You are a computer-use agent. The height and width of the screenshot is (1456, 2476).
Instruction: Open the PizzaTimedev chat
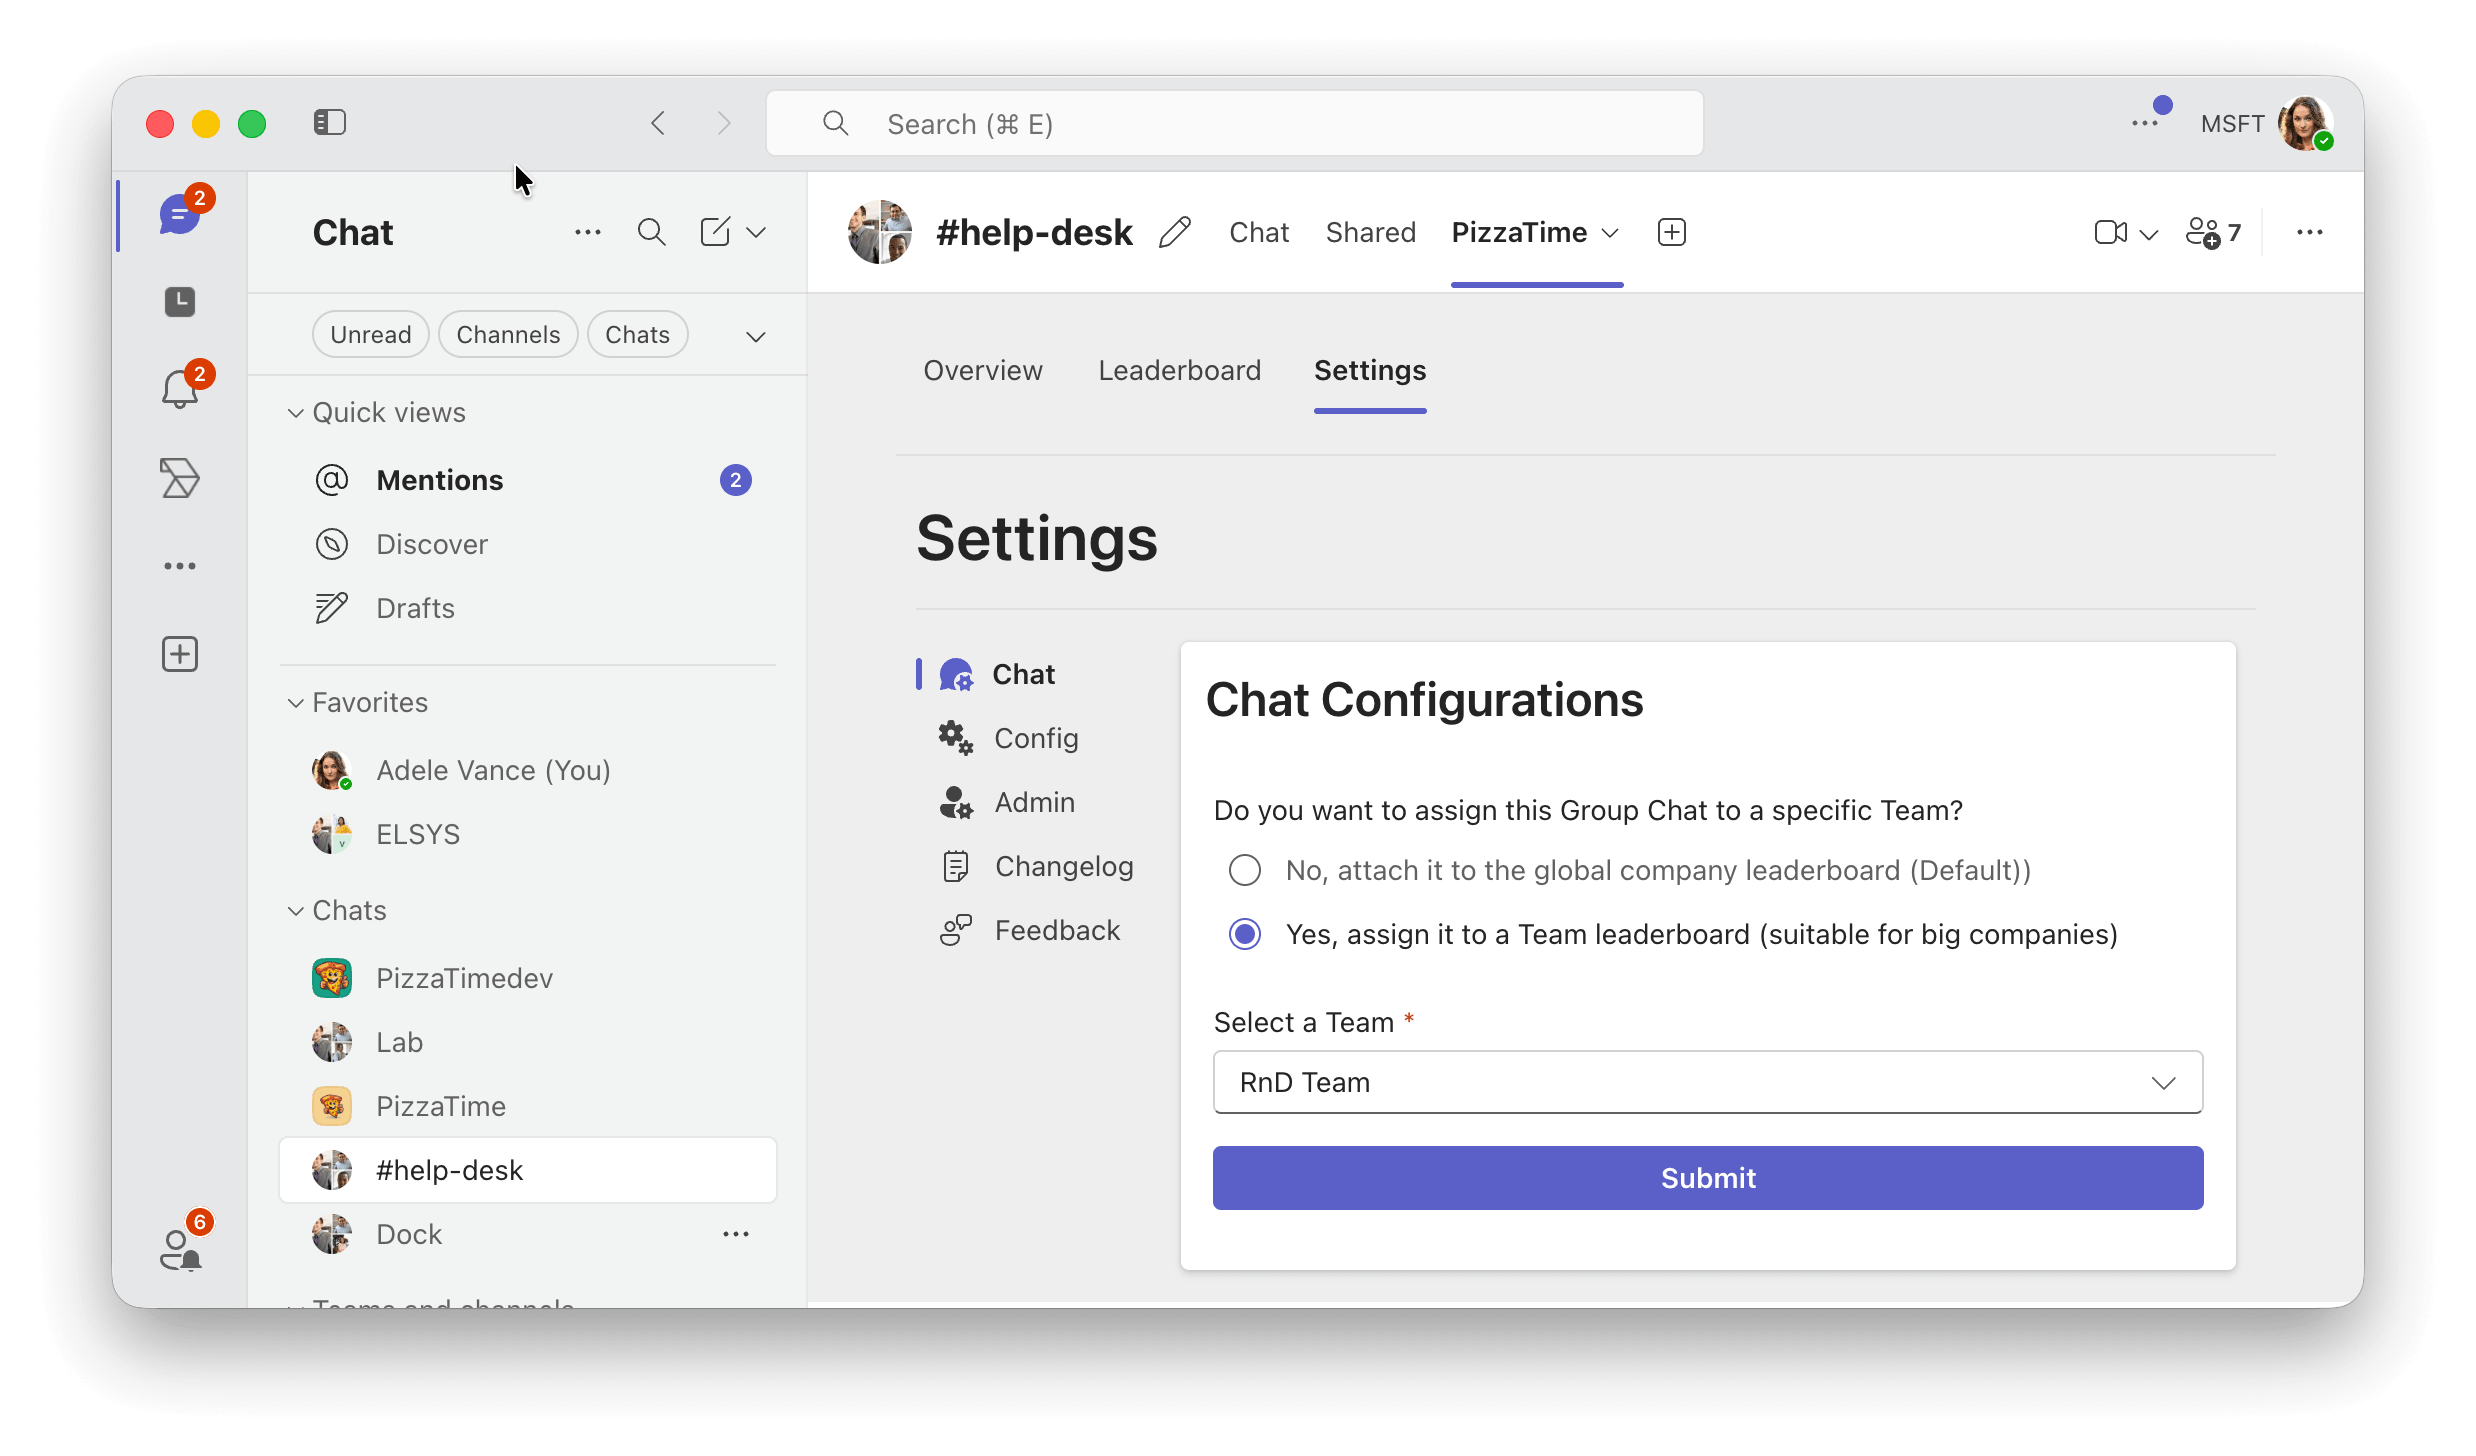[528, 978]
